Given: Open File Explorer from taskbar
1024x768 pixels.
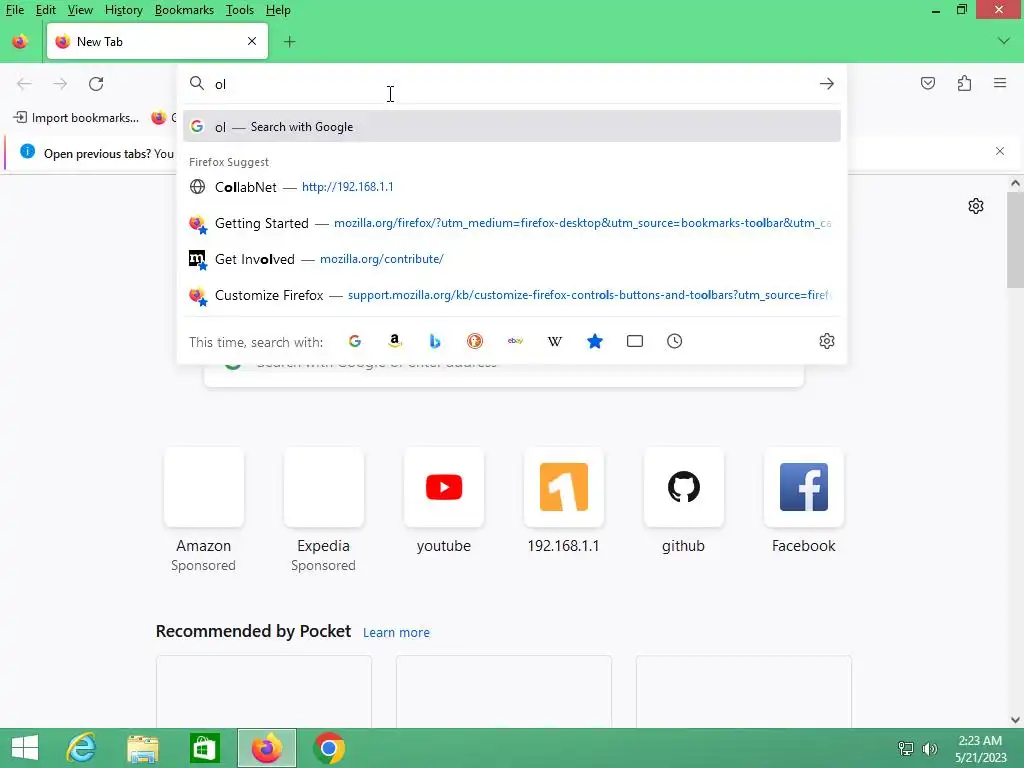Looking at the screenshot, I should (x=142, y=748).
